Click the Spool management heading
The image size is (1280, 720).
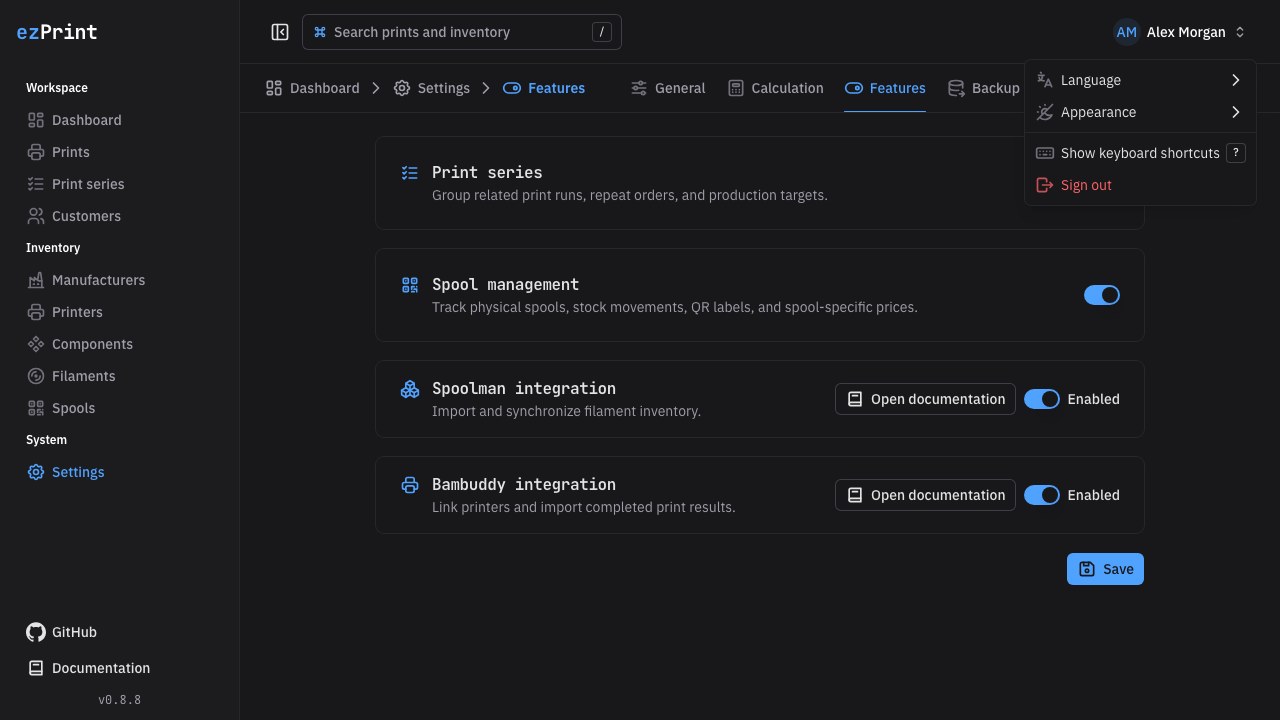click(x=506, y=284)
